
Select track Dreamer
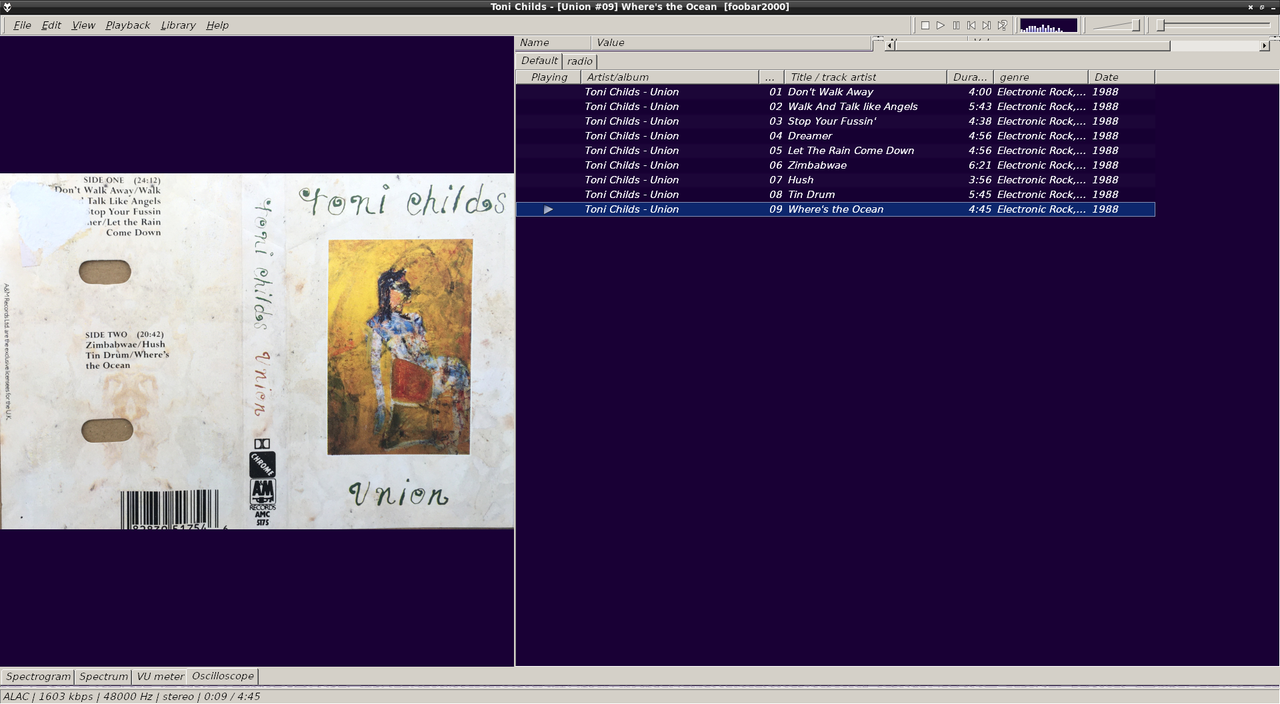(835, 136)
